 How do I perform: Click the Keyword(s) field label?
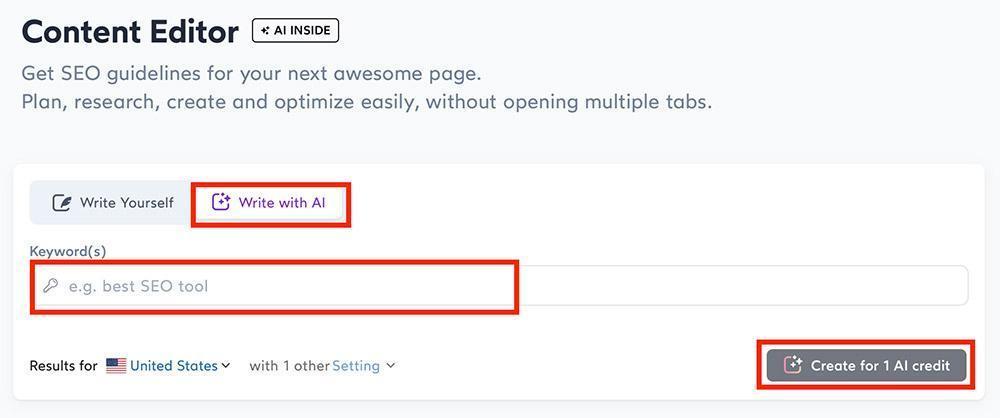point(68,251)
